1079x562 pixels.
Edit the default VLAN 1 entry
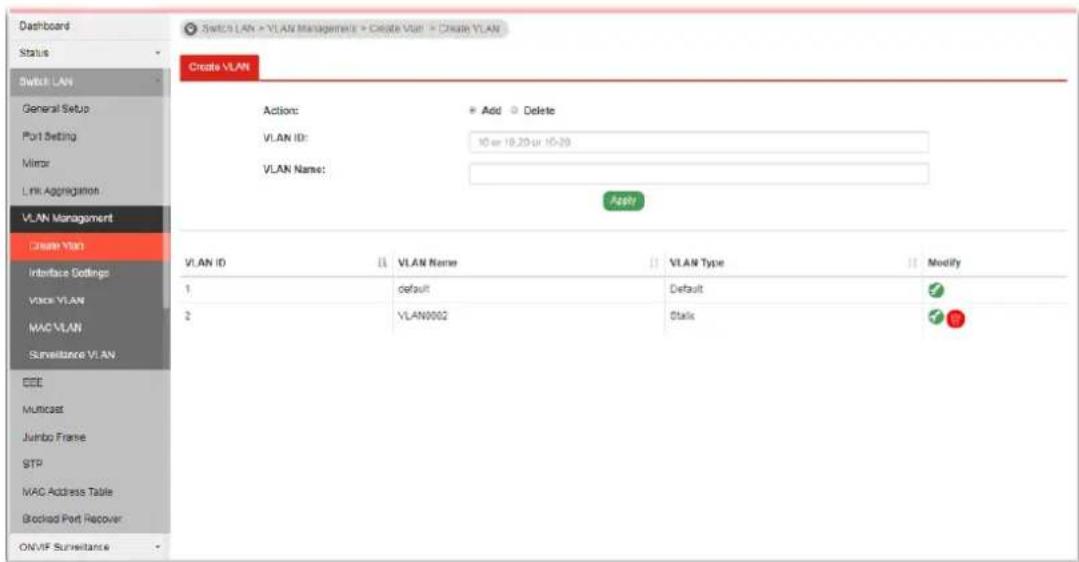[936, 290]
